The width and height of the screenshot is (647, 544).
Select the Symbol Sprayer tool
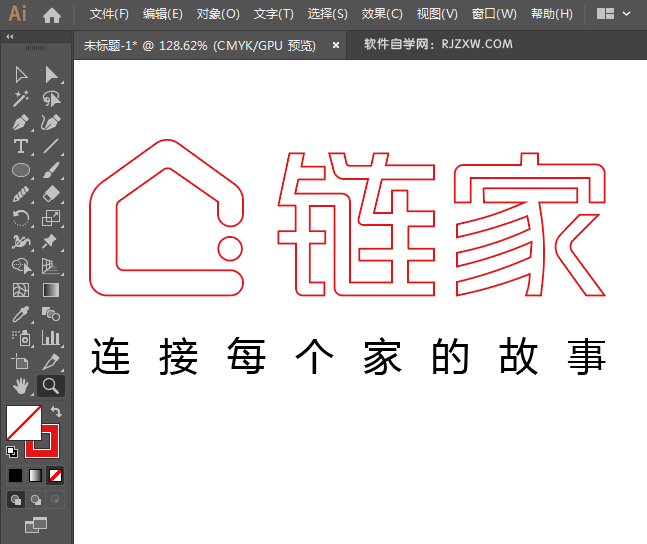[21, 338]
